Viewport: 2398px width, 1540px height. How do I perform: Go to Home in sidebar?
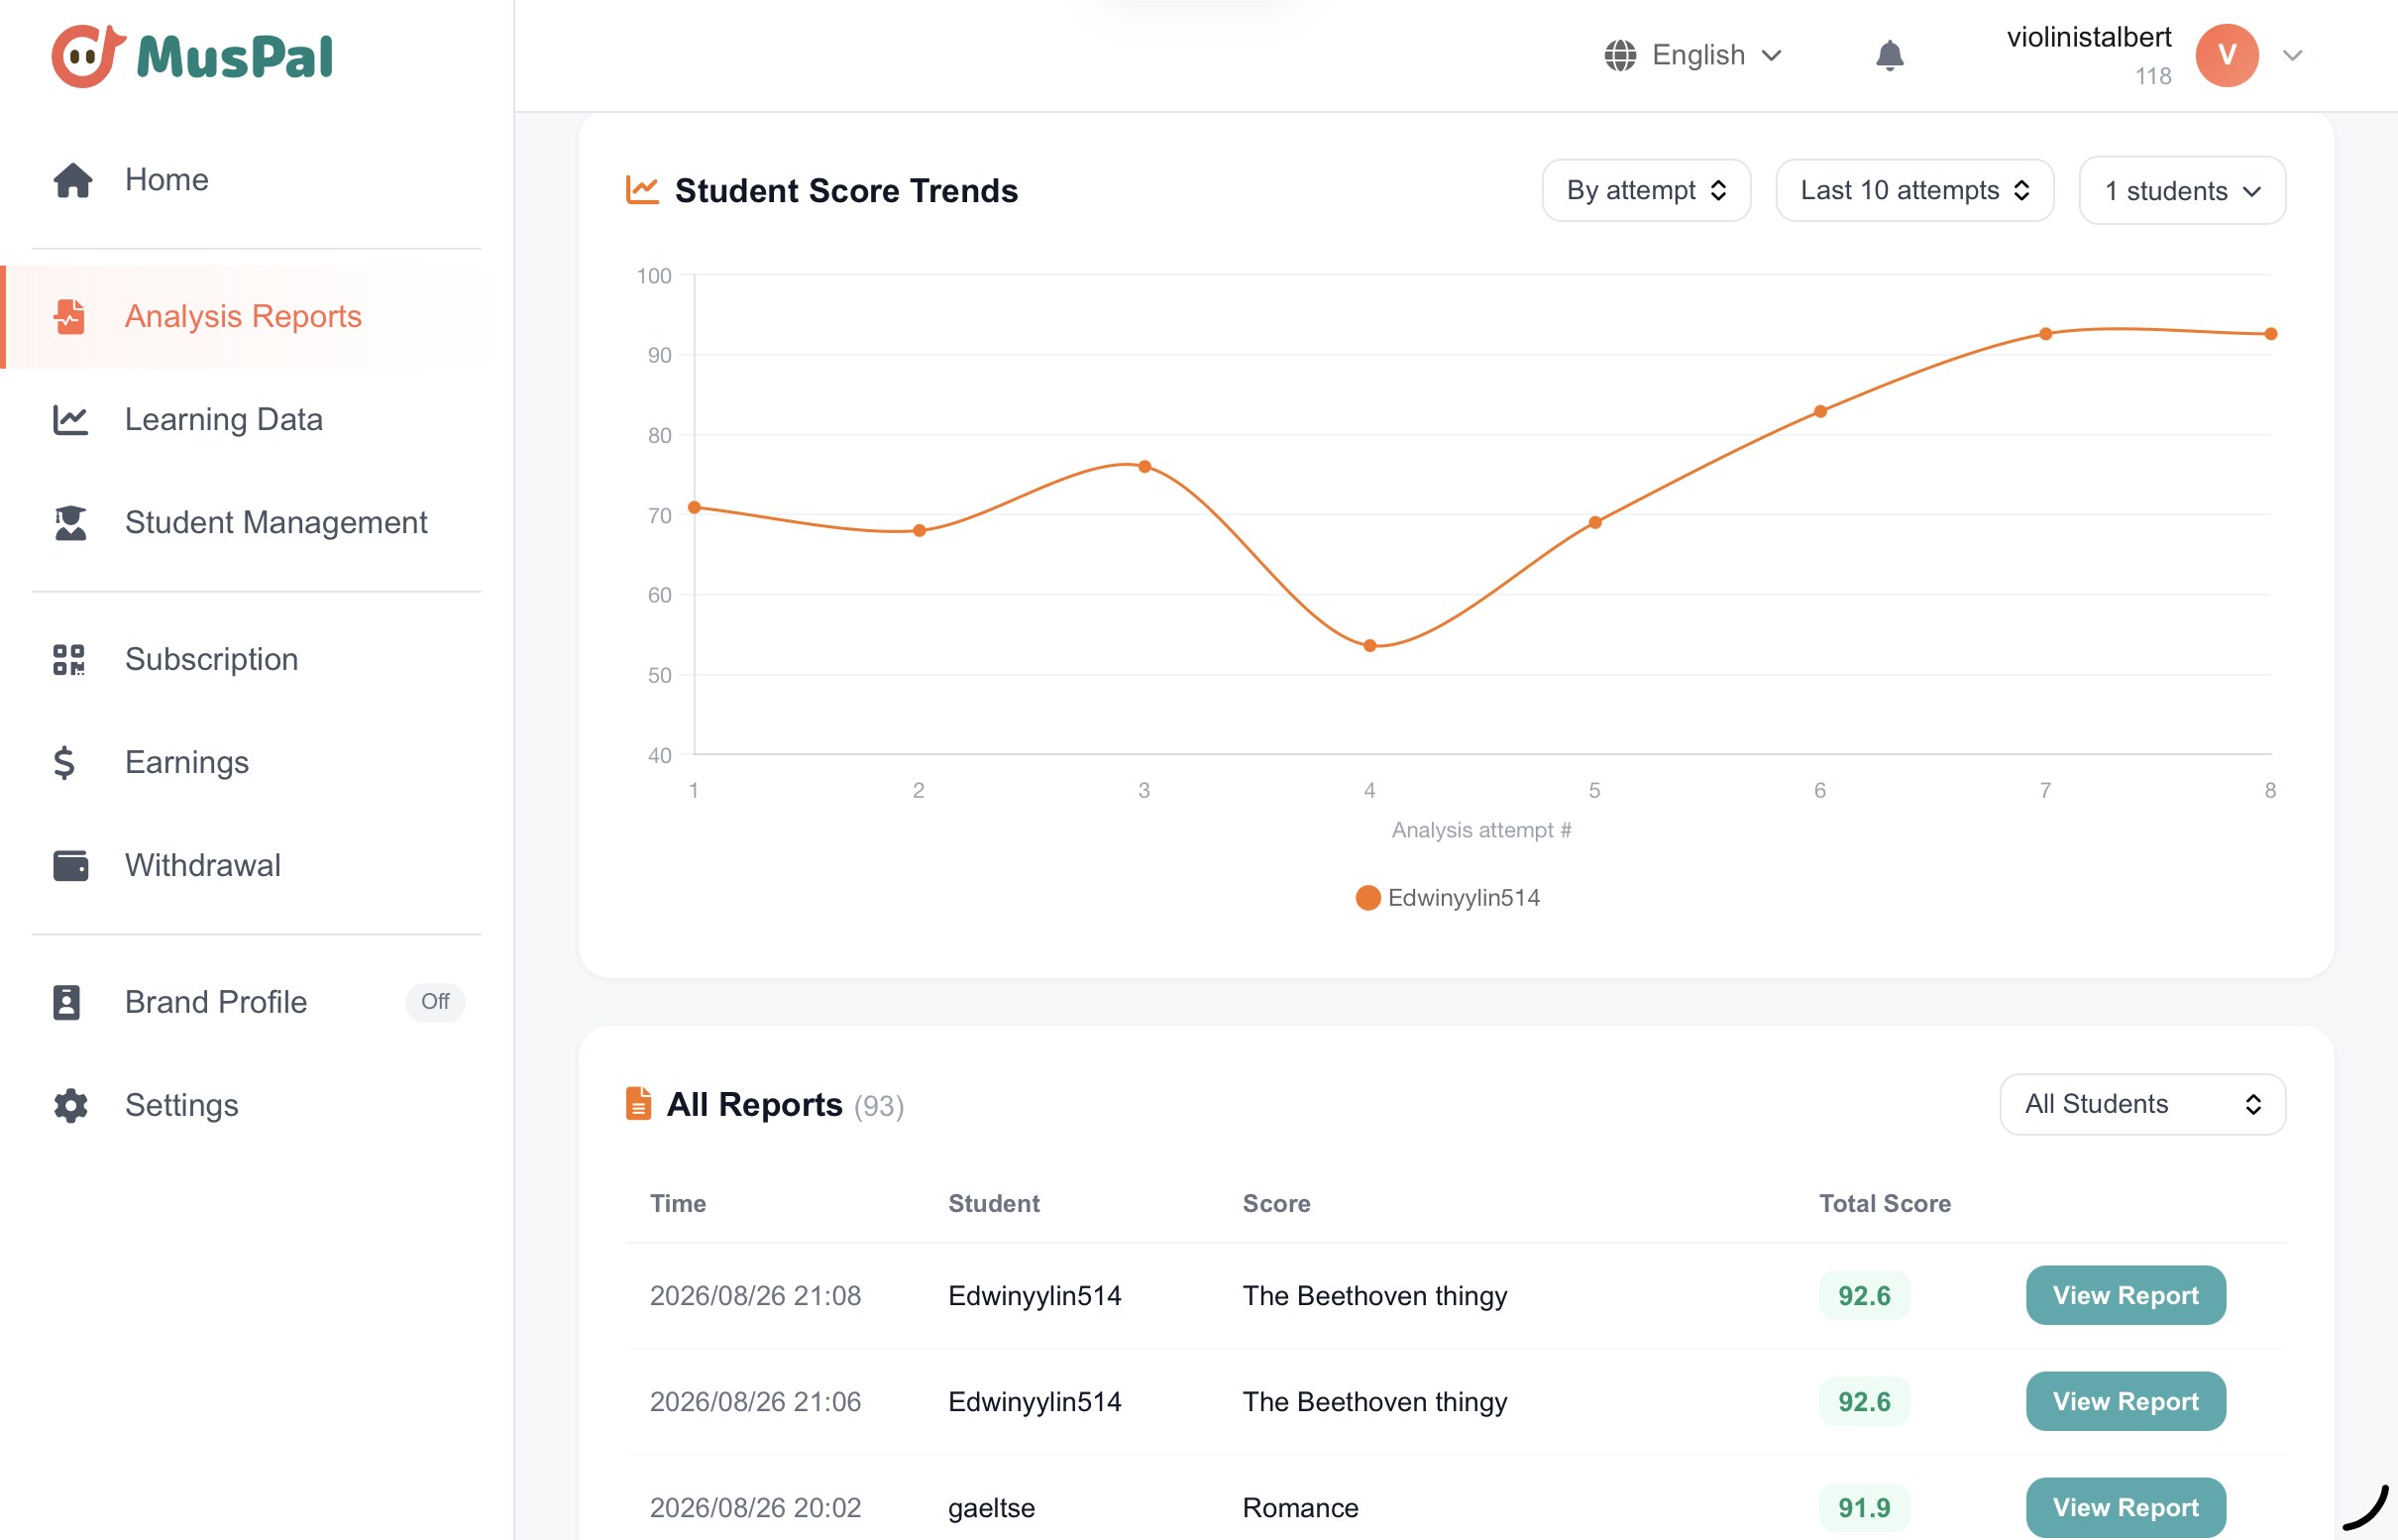256,180
